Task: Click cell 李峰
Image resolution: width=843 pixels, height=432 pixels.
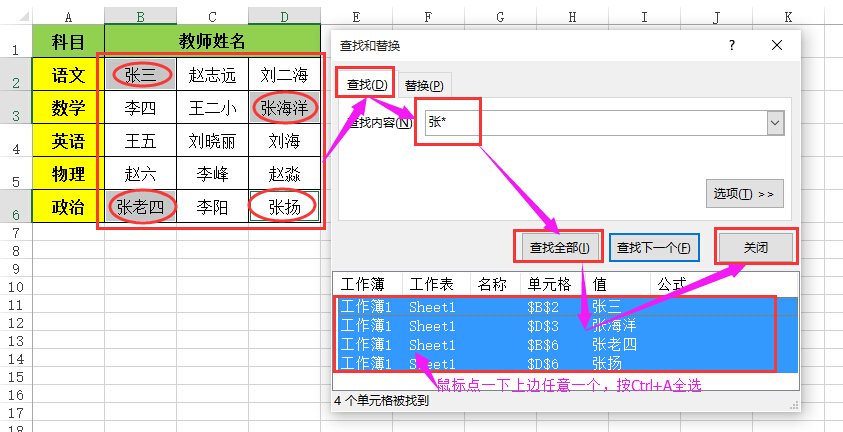Action: tap(212, 174)
